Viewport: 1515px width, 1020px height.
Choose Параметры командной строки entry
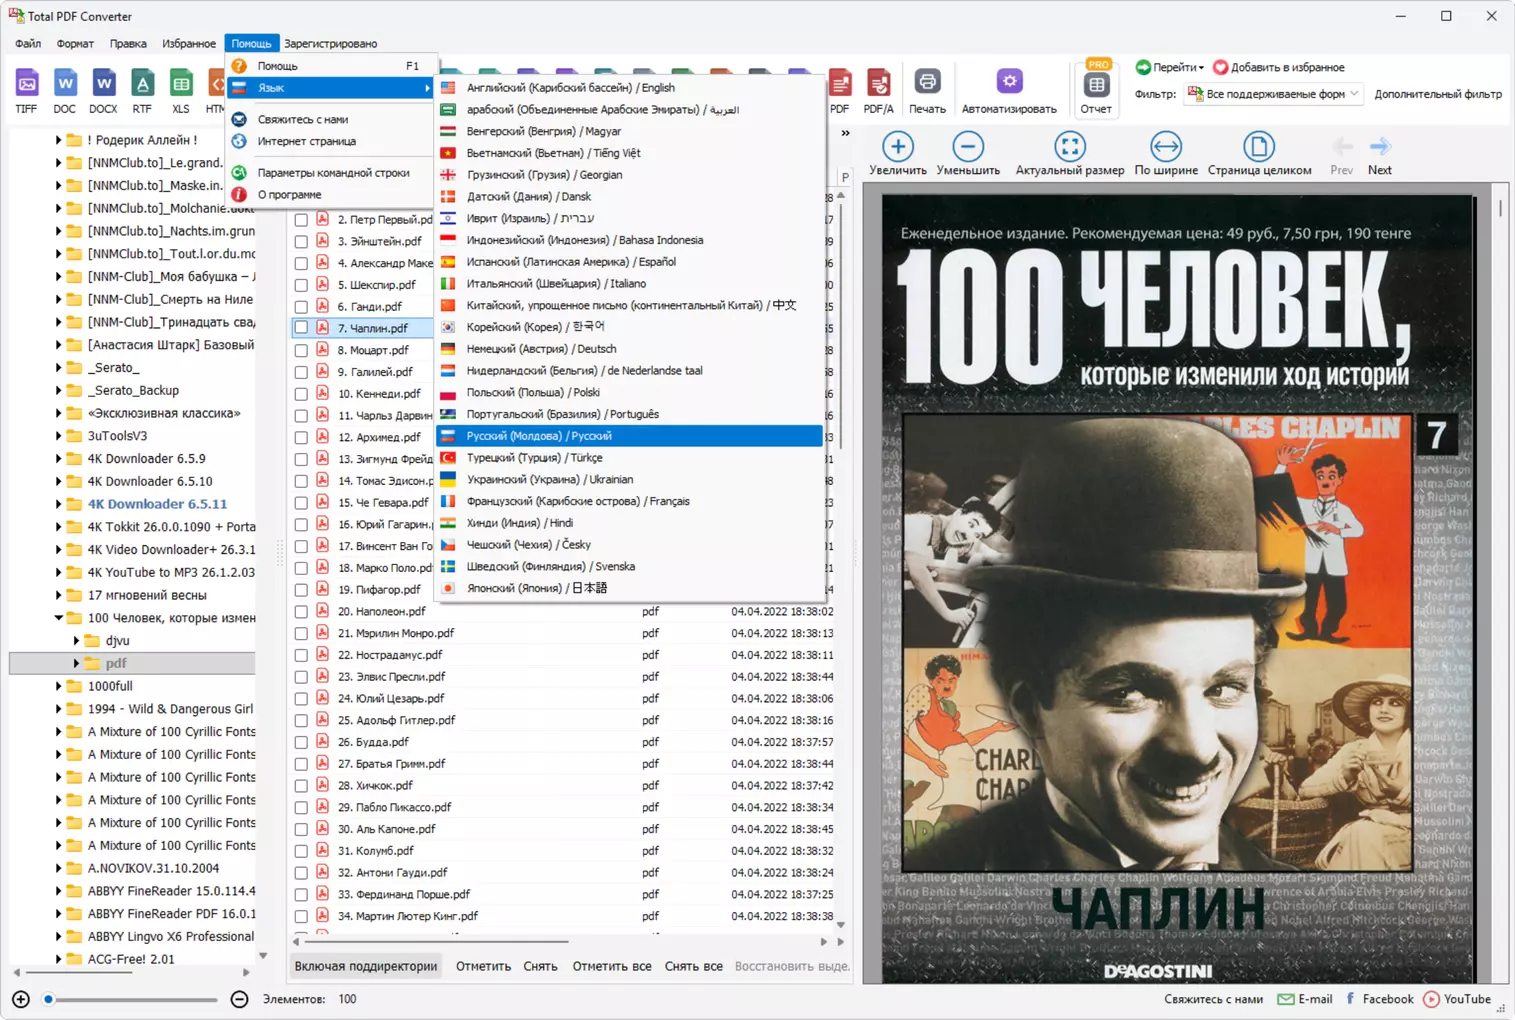coord(330,173)
